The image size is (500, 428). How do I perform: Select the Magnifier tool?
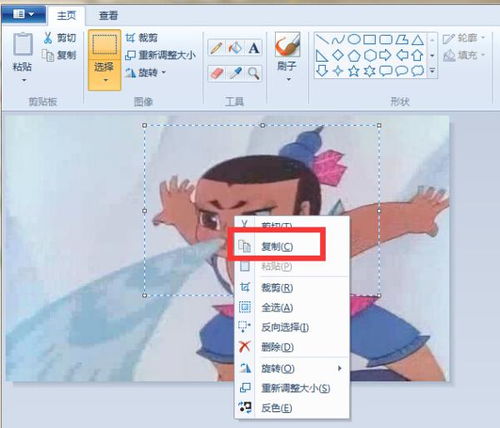[254, 73]
